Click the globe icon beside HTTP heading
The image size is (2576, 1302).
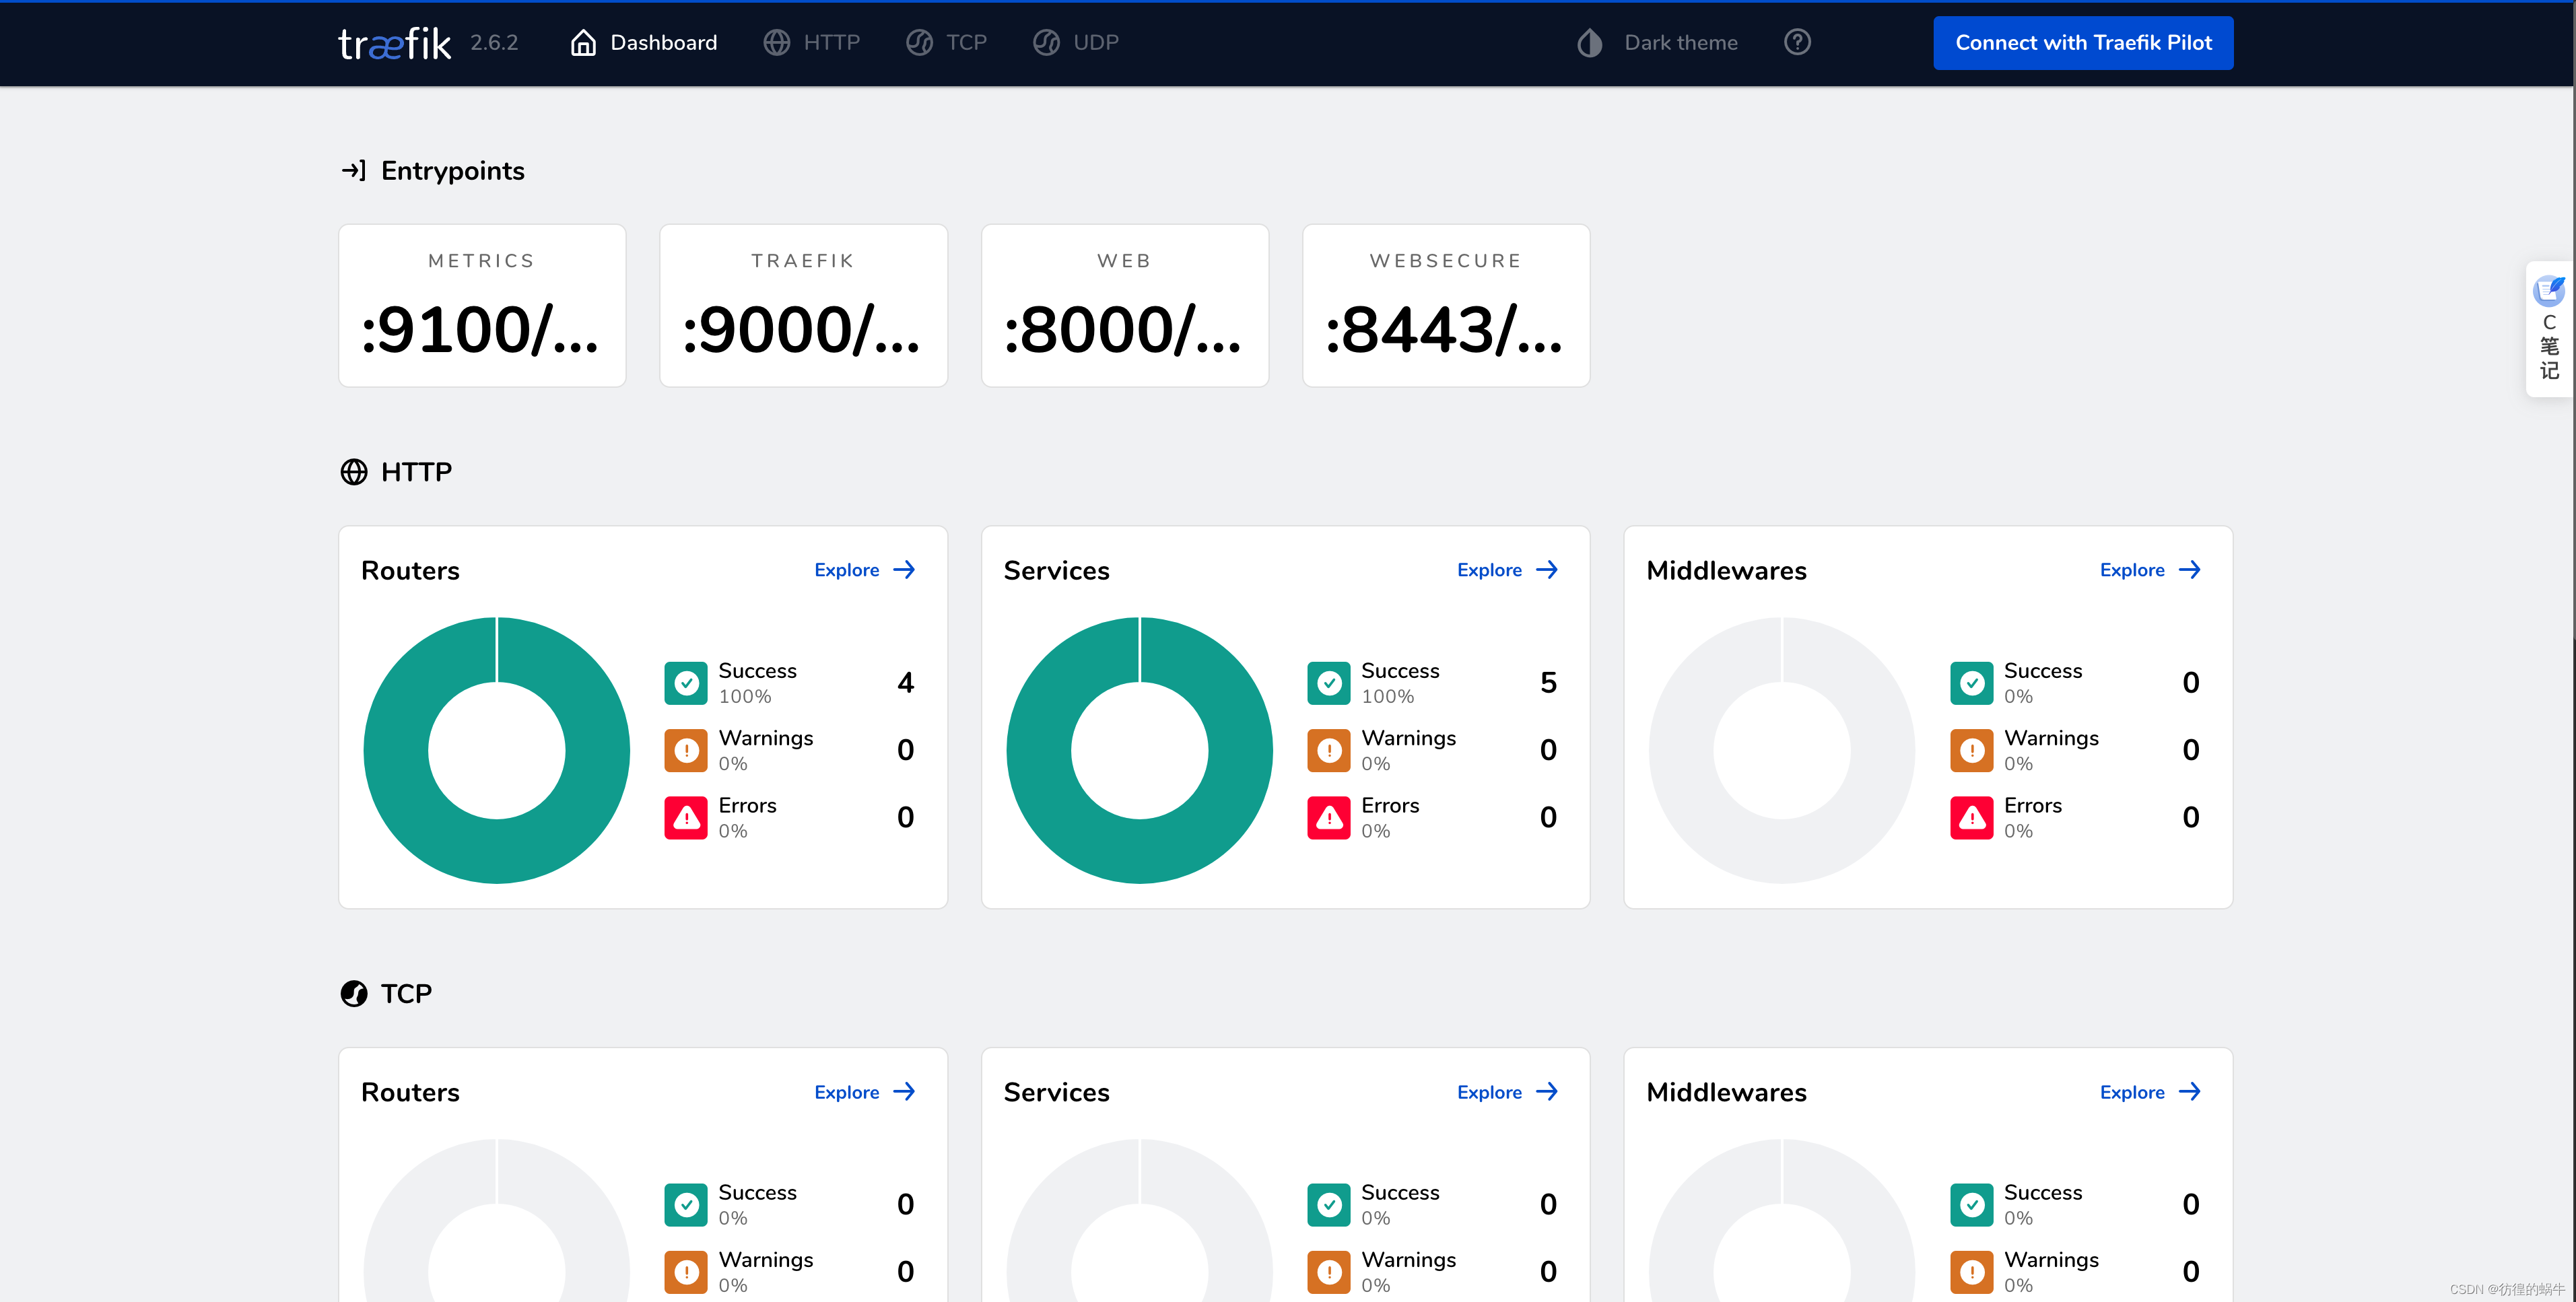point(354,471)
